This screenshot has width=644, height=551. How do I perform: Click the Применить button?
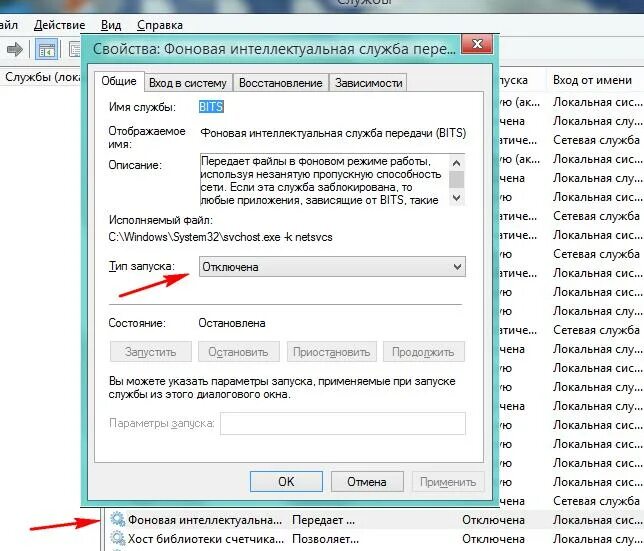(x=448, y=482)
